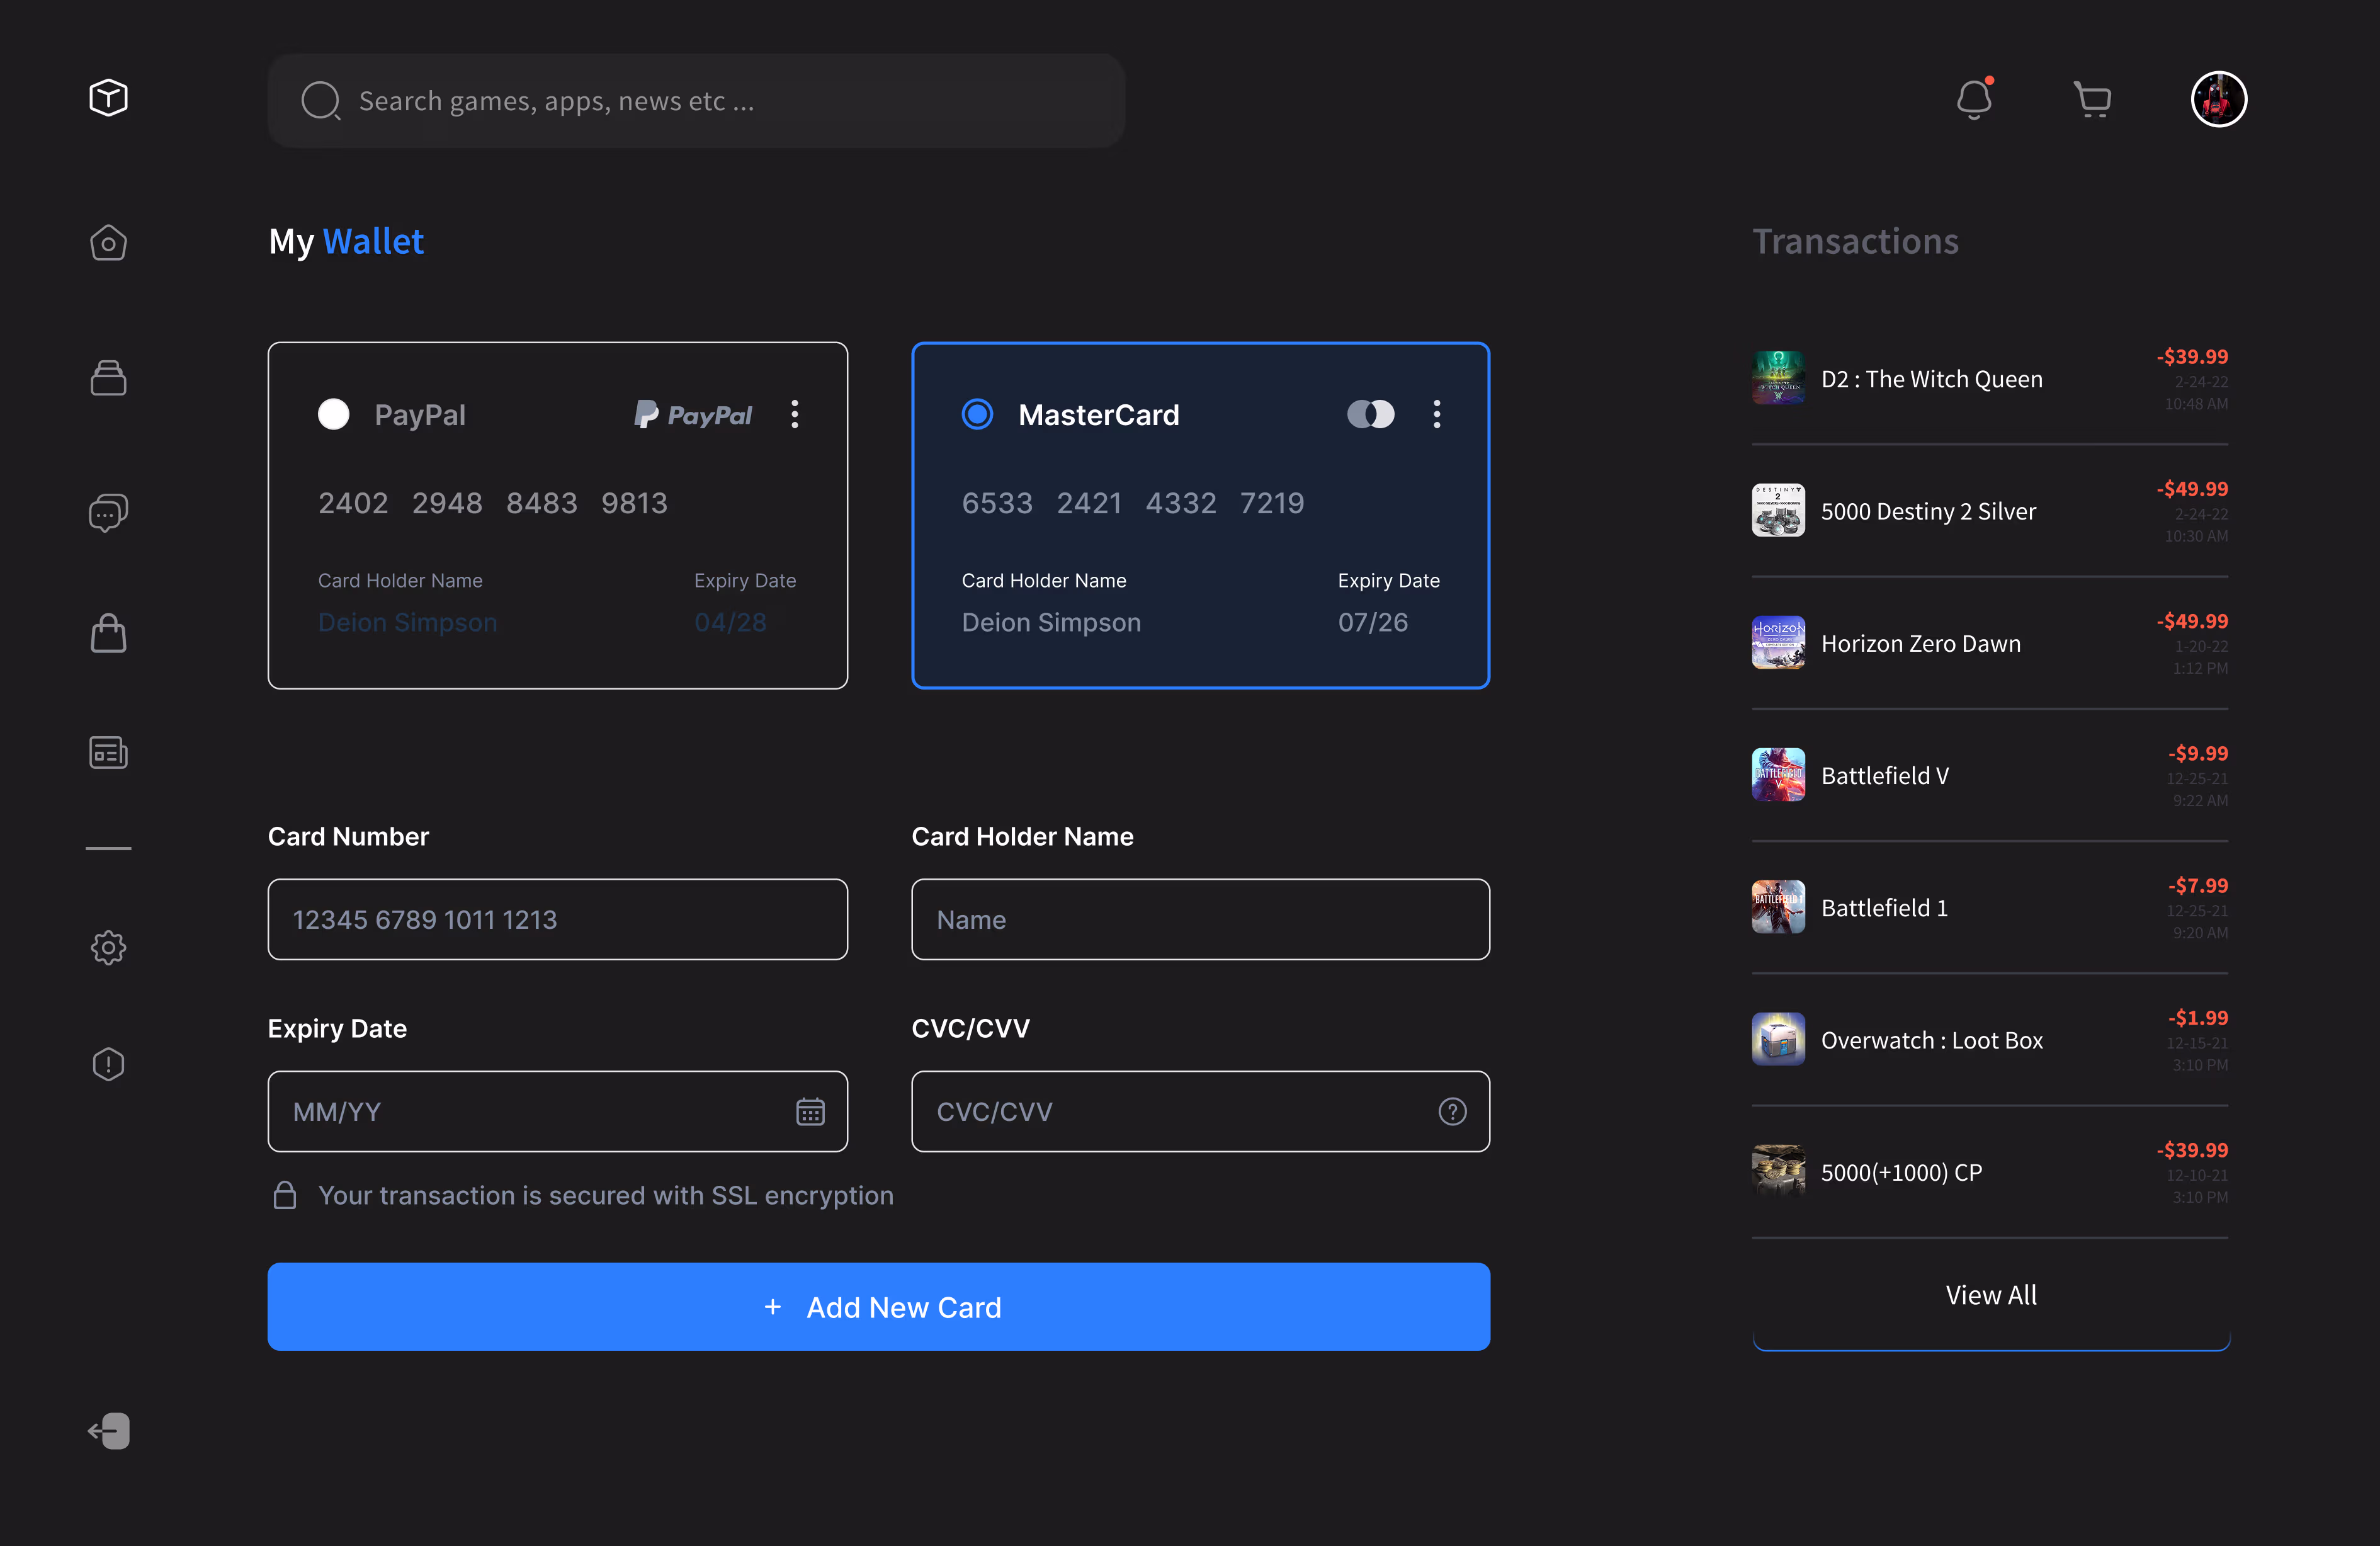Screen dimensions: 2380x1546
Task: Open the shopping cart icon
Action: click(x=2093, y=99)
